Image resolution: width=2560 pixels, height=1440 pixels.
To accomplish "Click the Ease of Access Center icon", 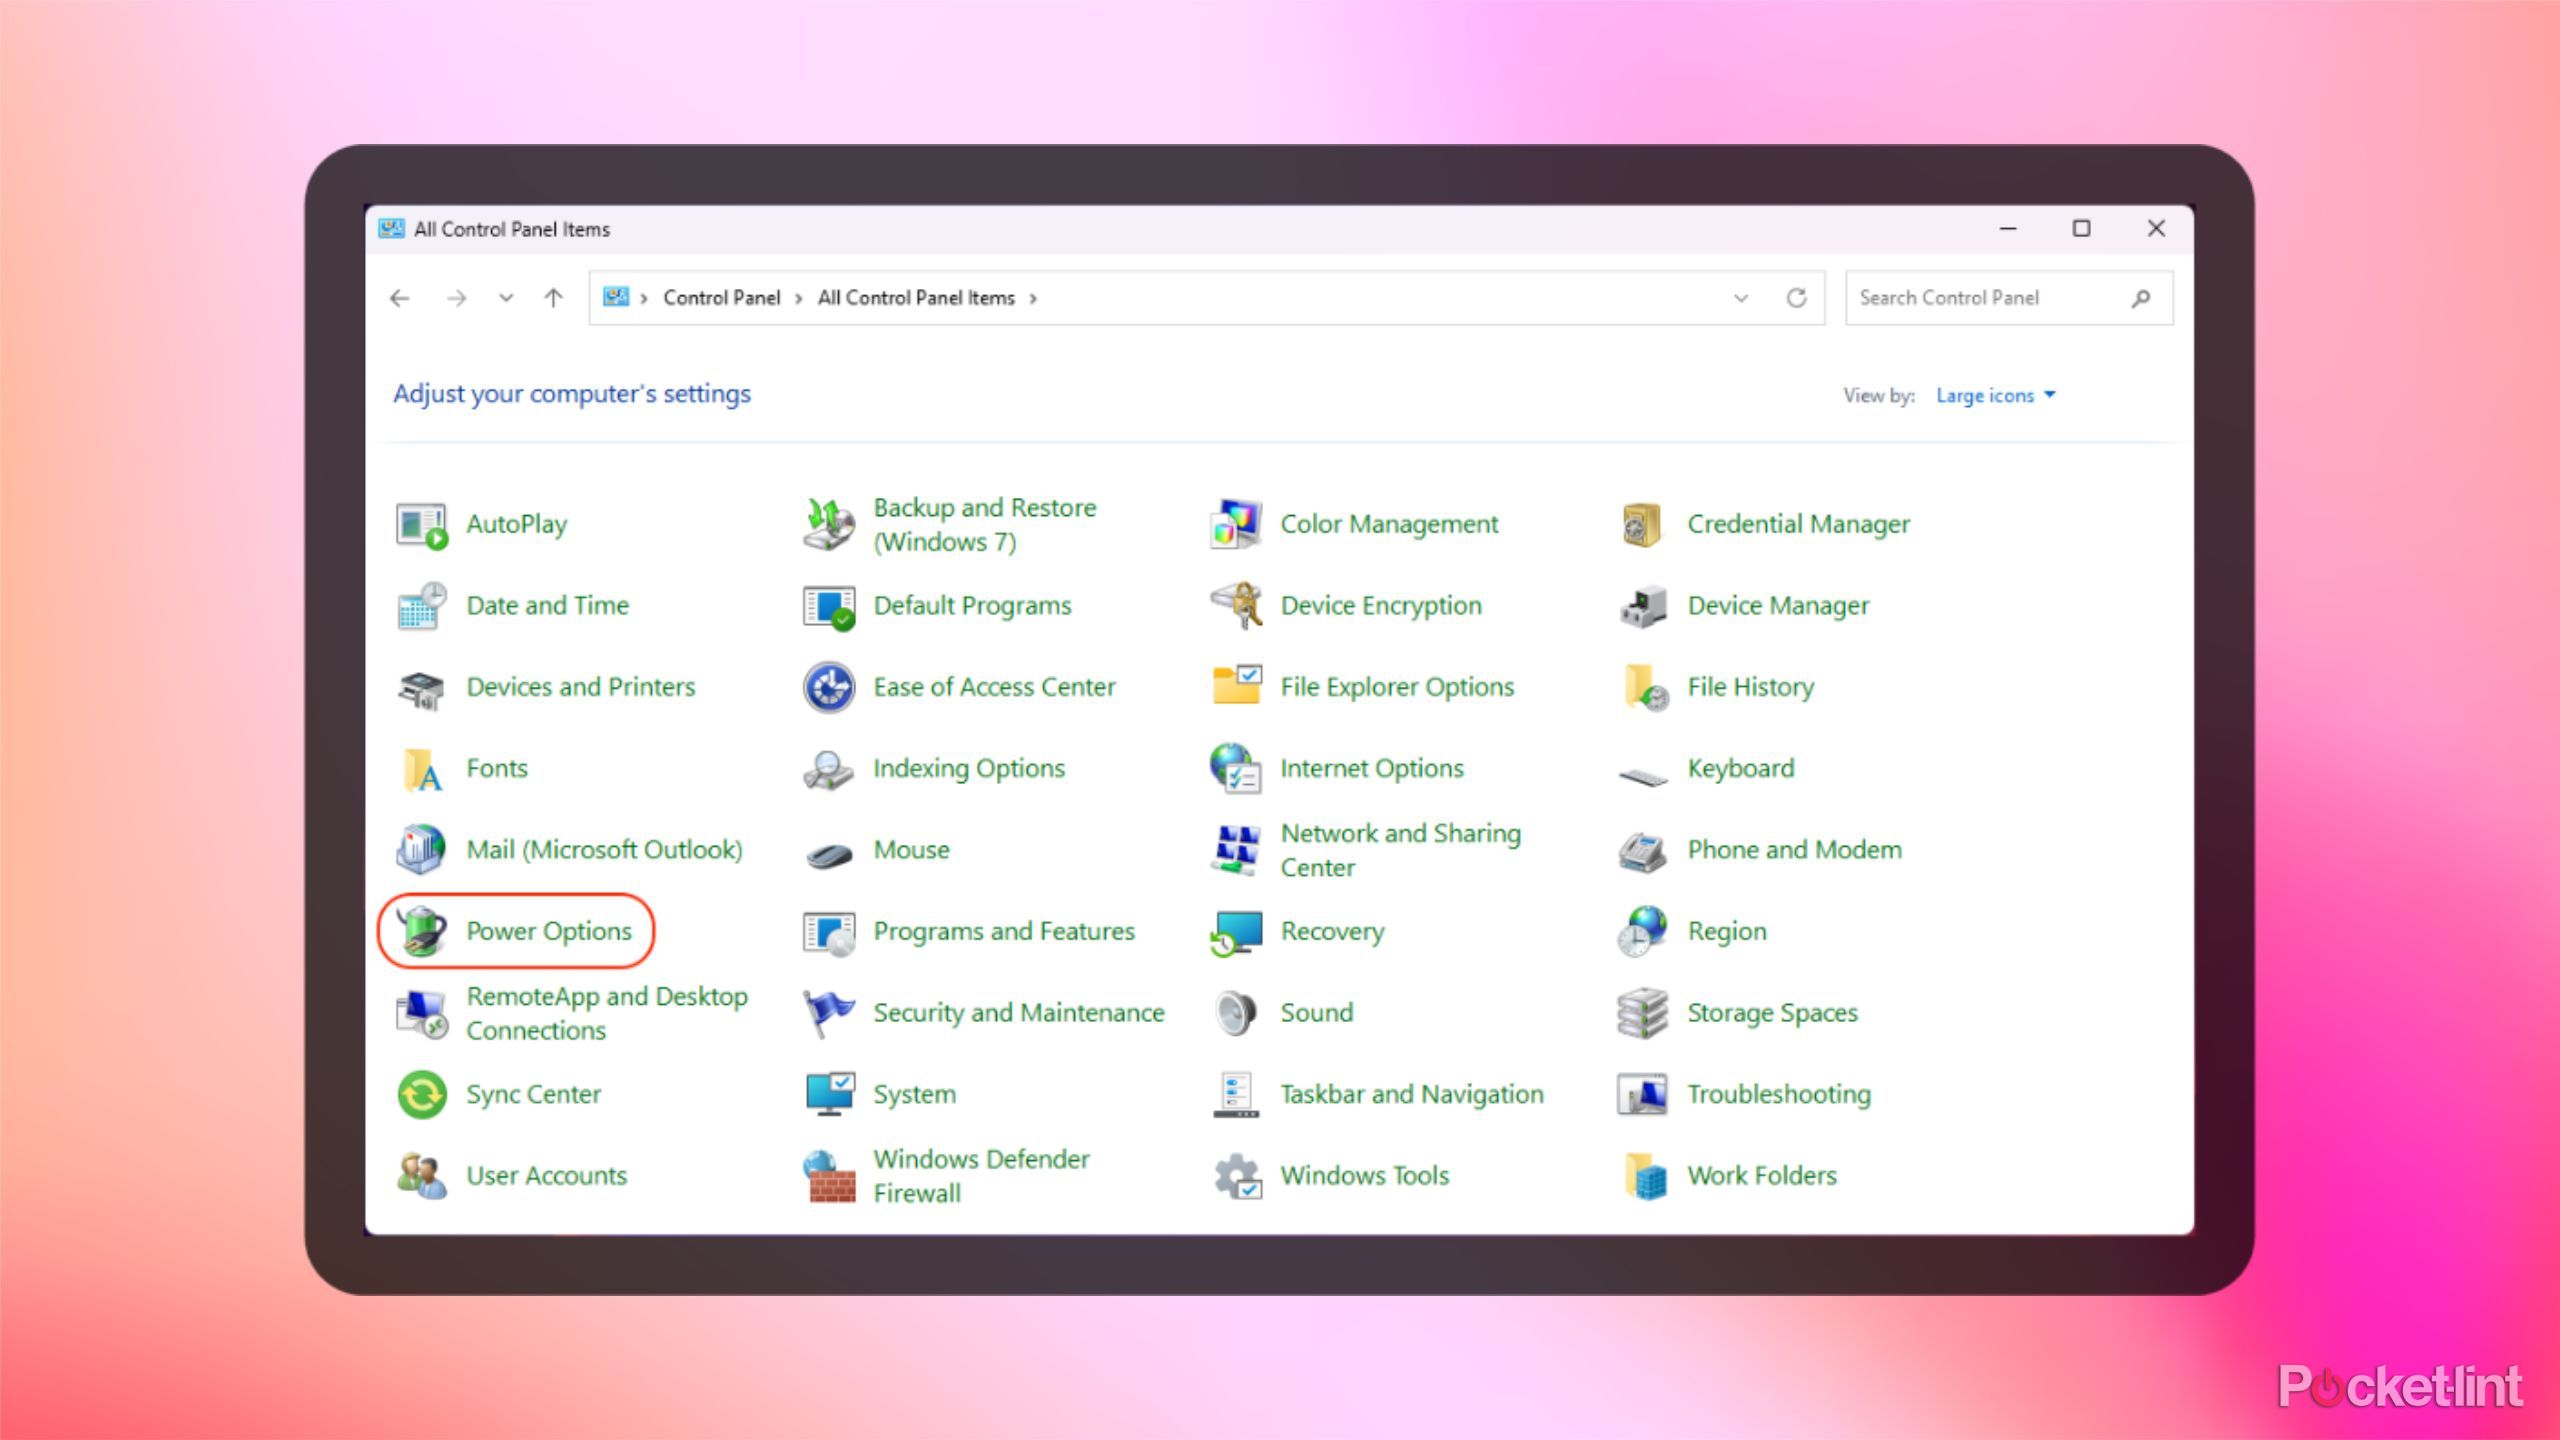I will click(x=829, y=687).
